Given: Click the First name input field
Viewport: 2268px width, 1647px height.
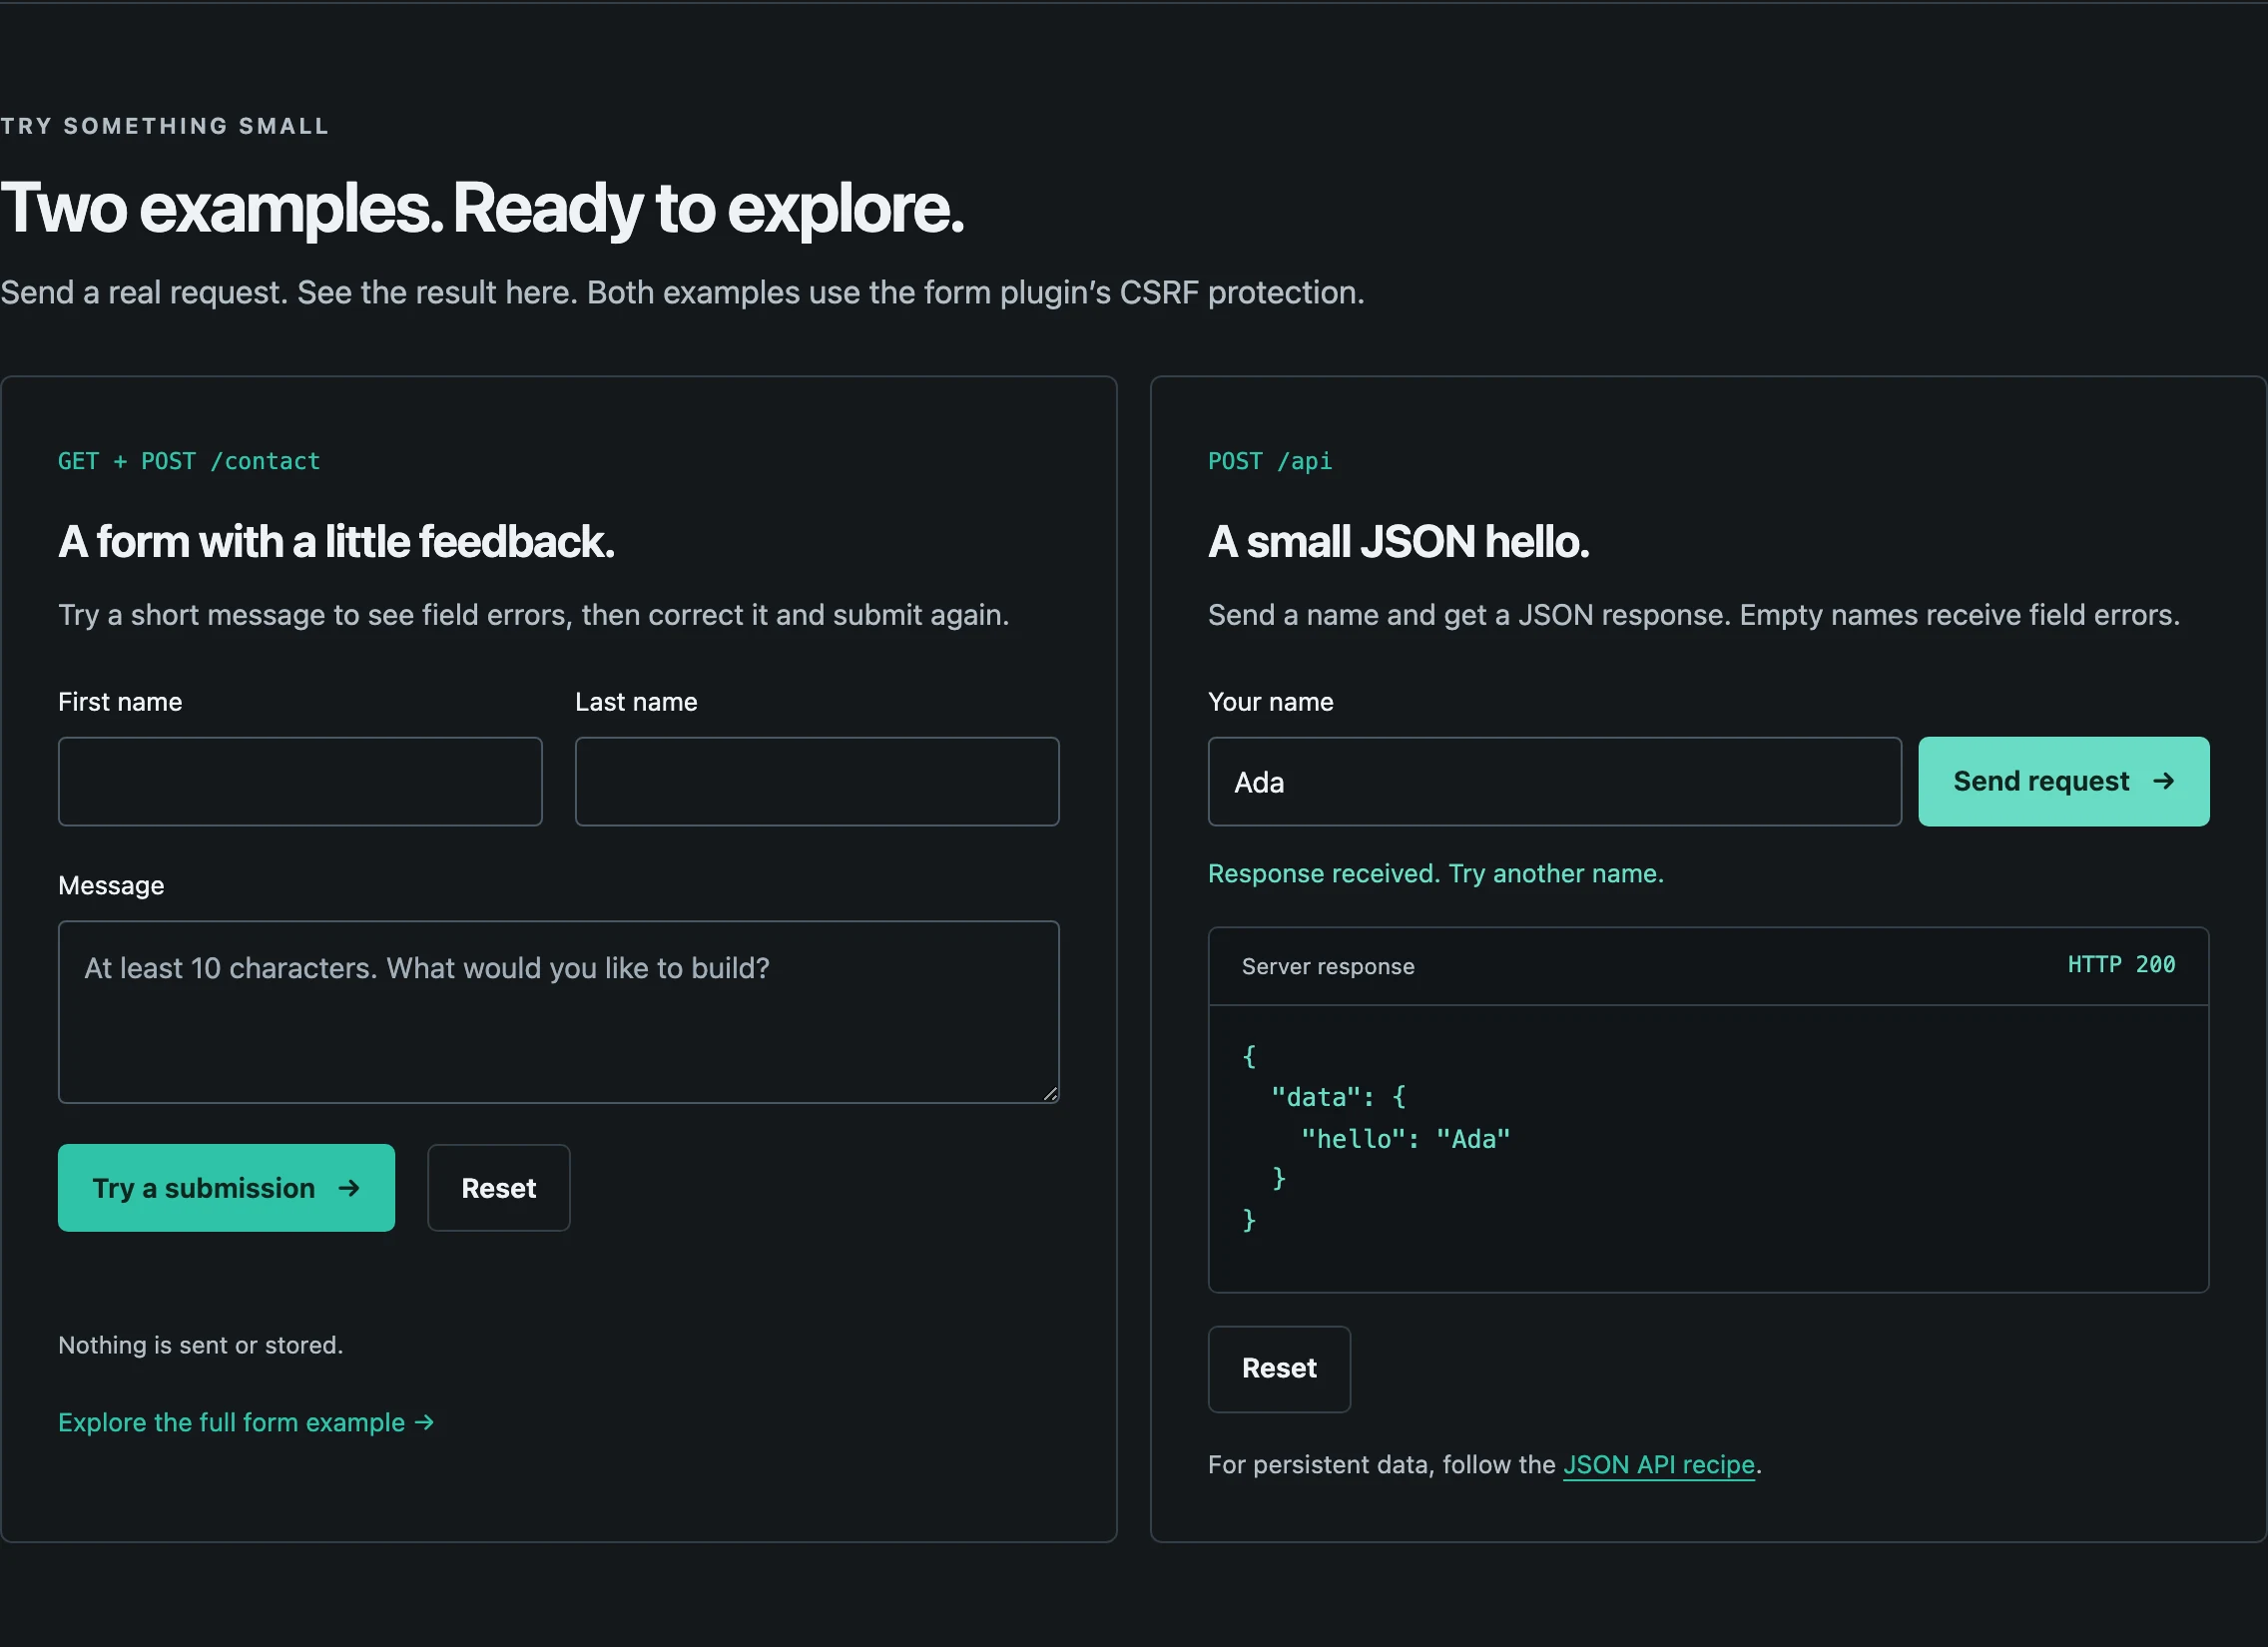Looking at the screenshot, I should [300, 781].
